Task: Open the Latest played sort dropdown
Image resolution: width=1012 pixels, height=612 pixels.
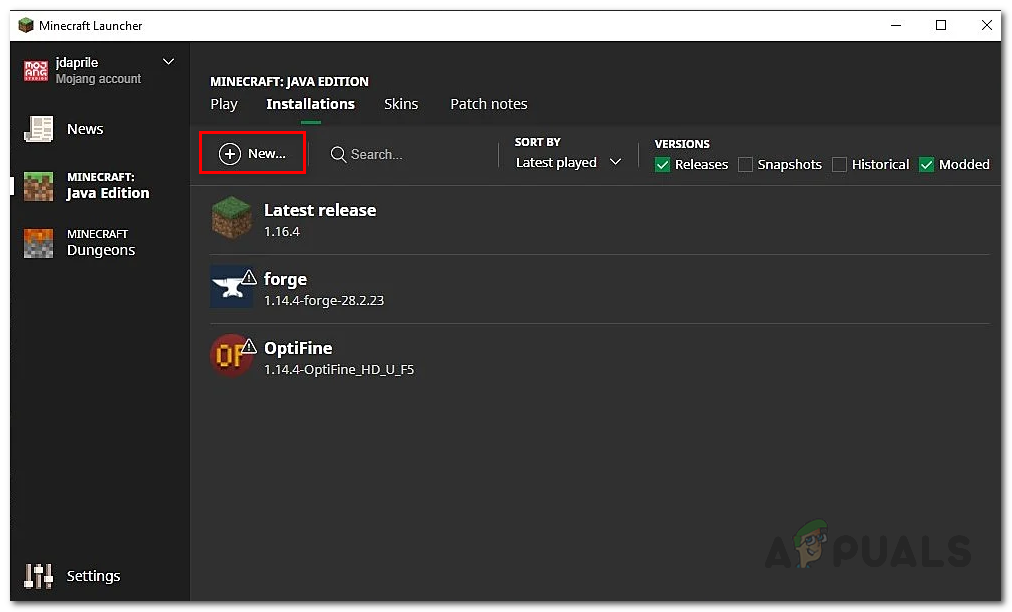Action: coord(568,162)
